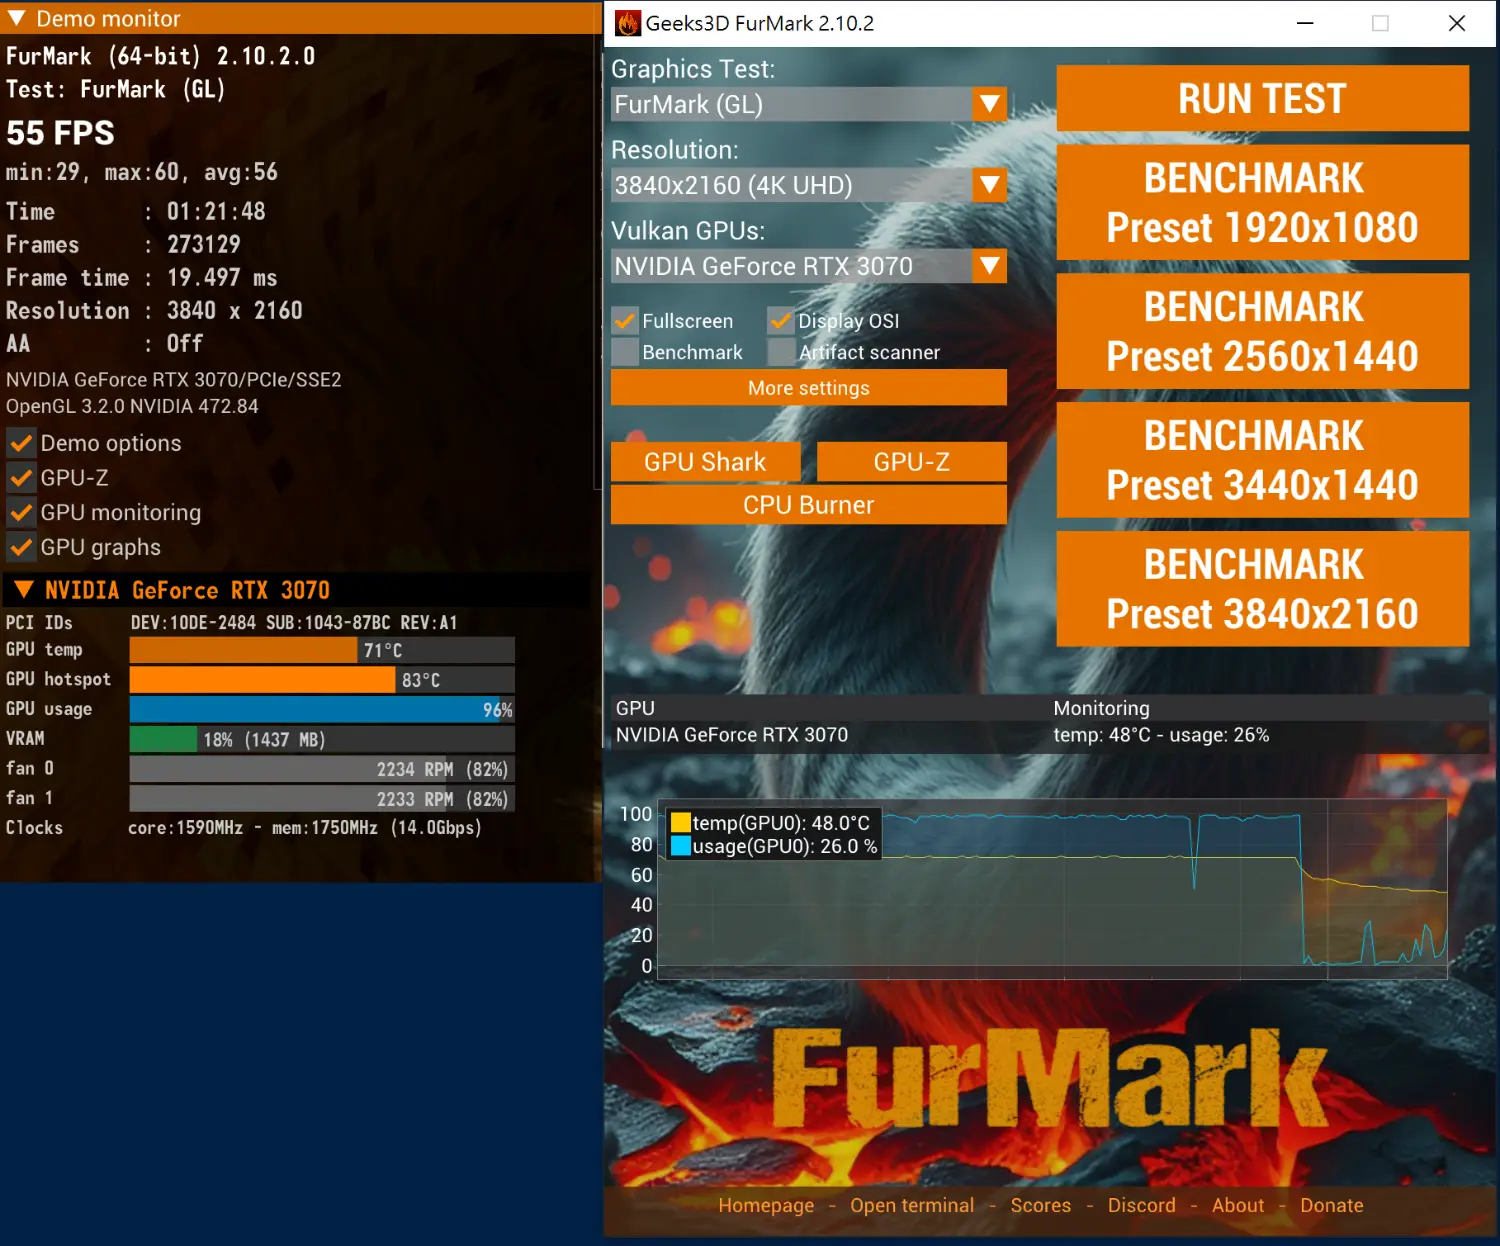Viewport: 1500px width, 1246px height.
Task: Open the Graphics Test dropdown arrow
Action: coord(989,104)
